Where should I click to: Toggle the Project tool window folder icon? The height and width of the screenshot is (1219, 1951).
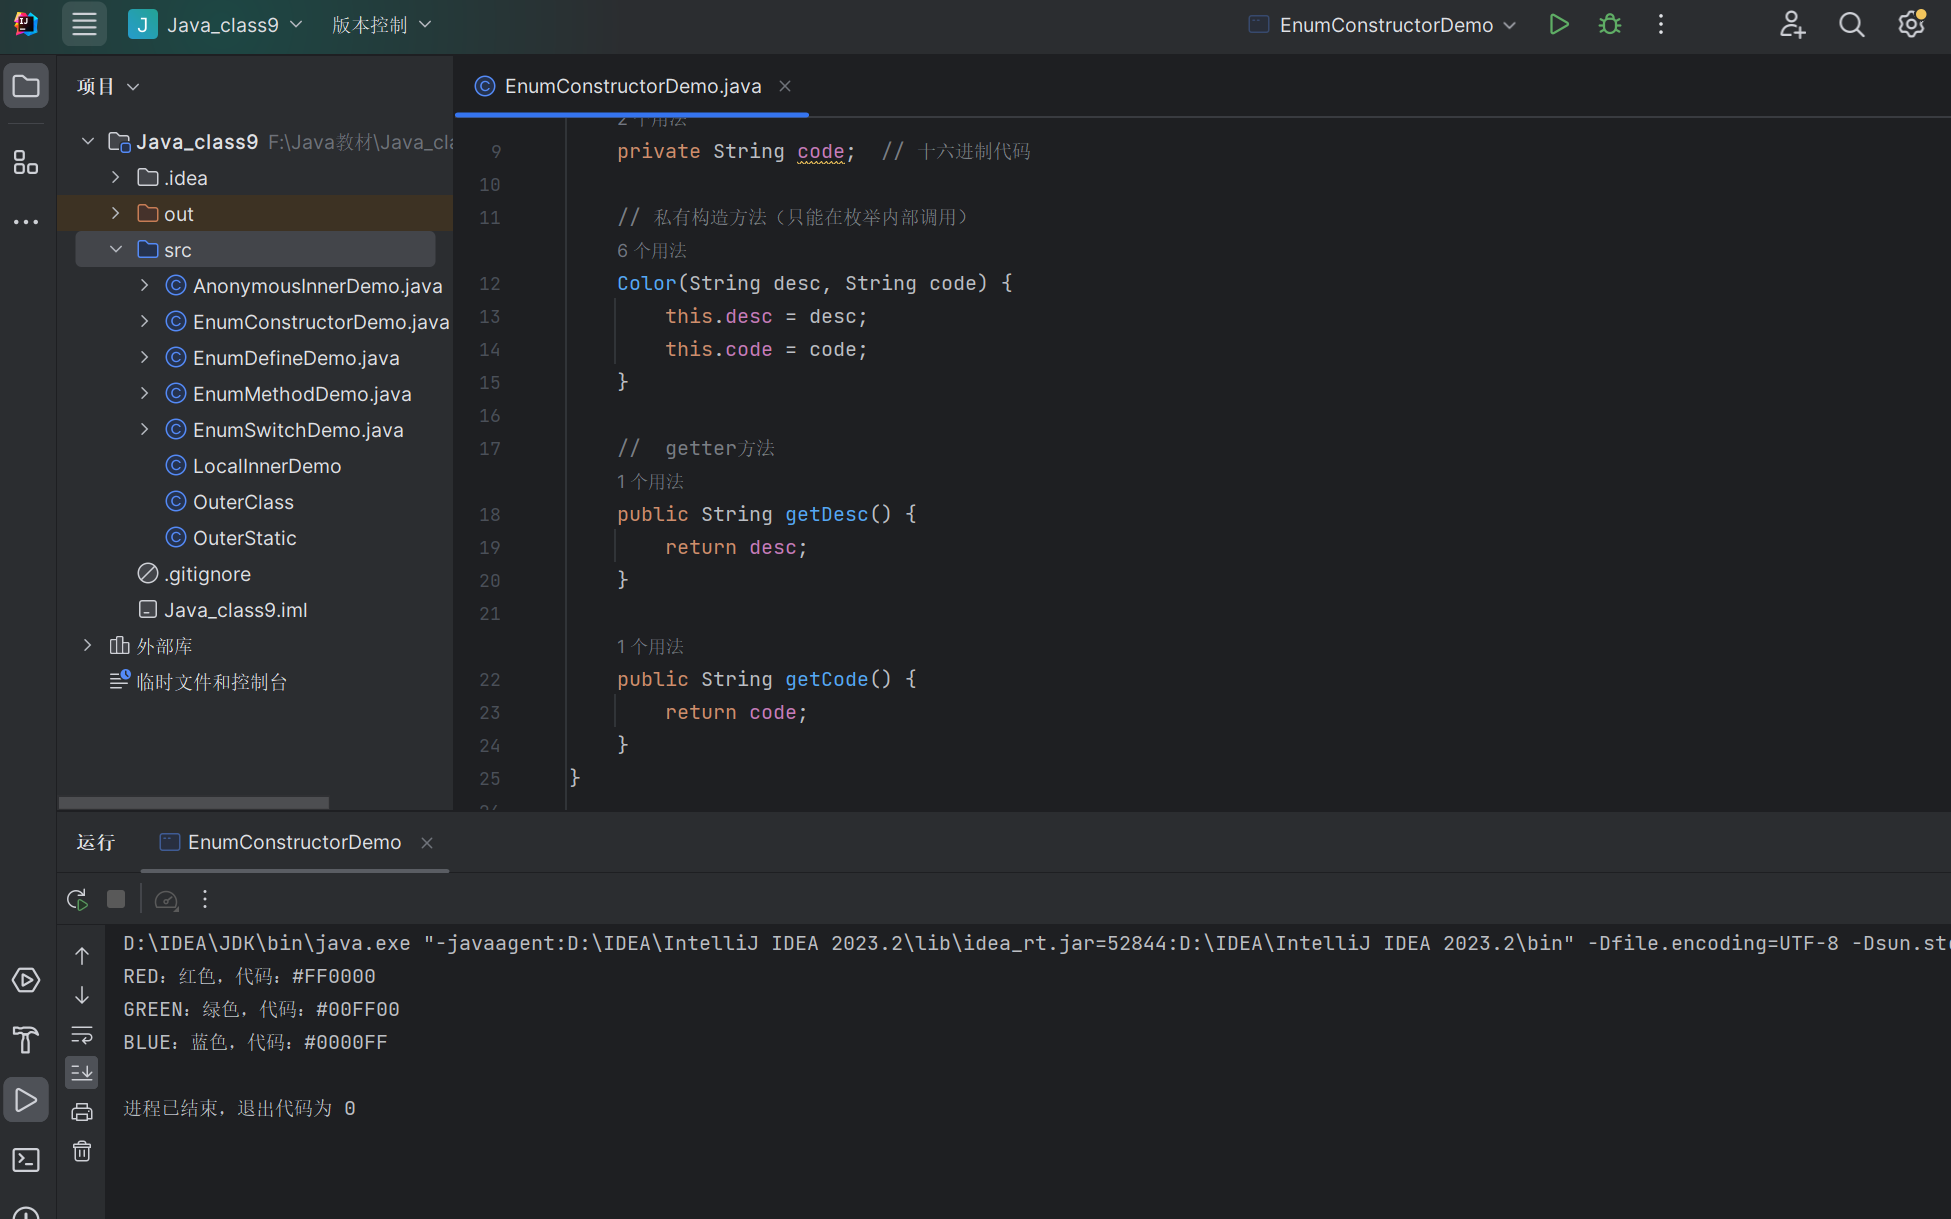click(26, 87)
